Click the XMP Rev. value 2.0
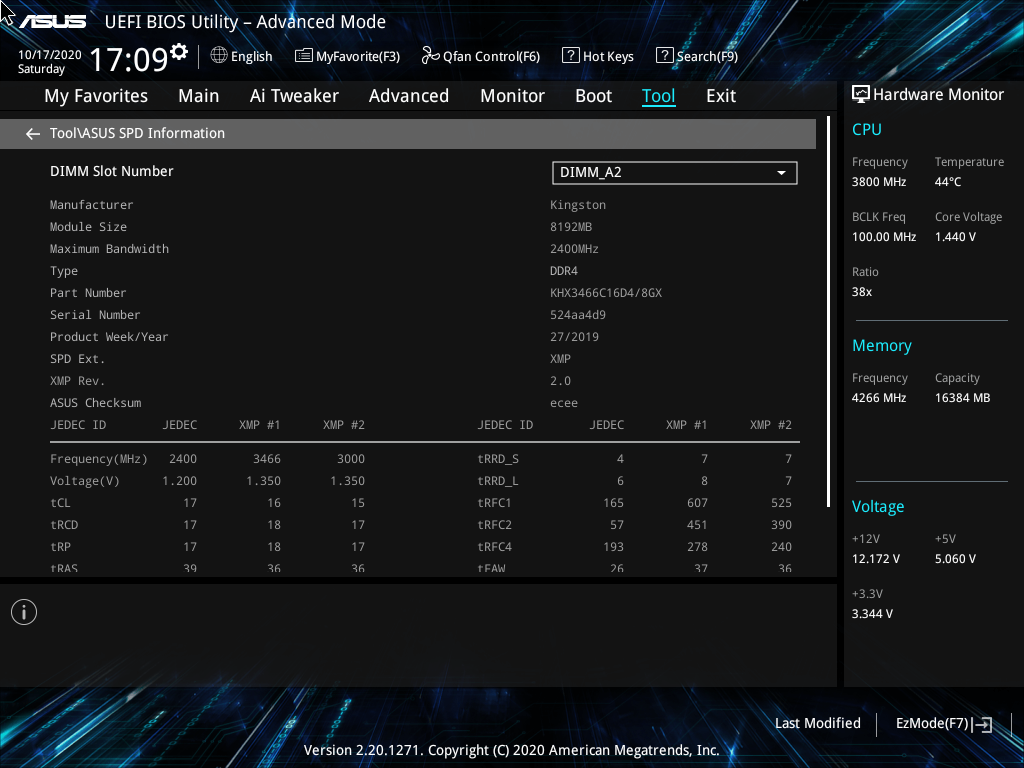This screenshot has height=768, width=1024. 560,381
